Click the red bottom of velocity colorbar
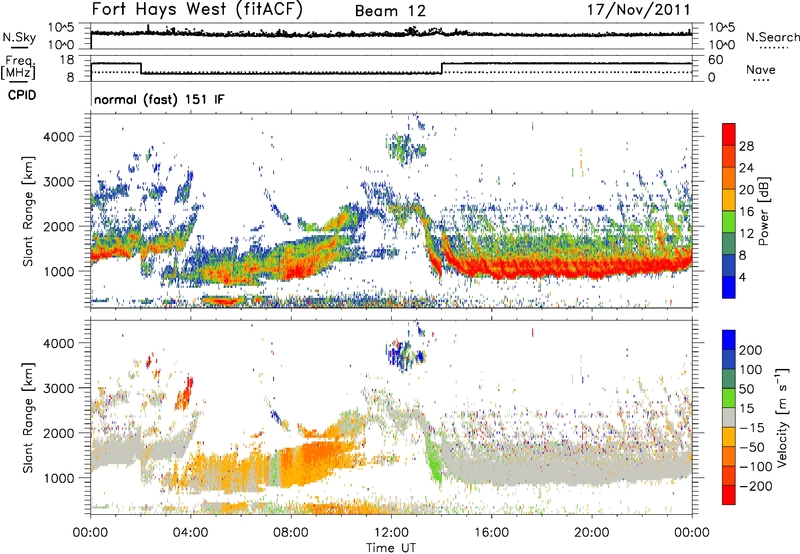800x554 pixels. tap(729, 495)
